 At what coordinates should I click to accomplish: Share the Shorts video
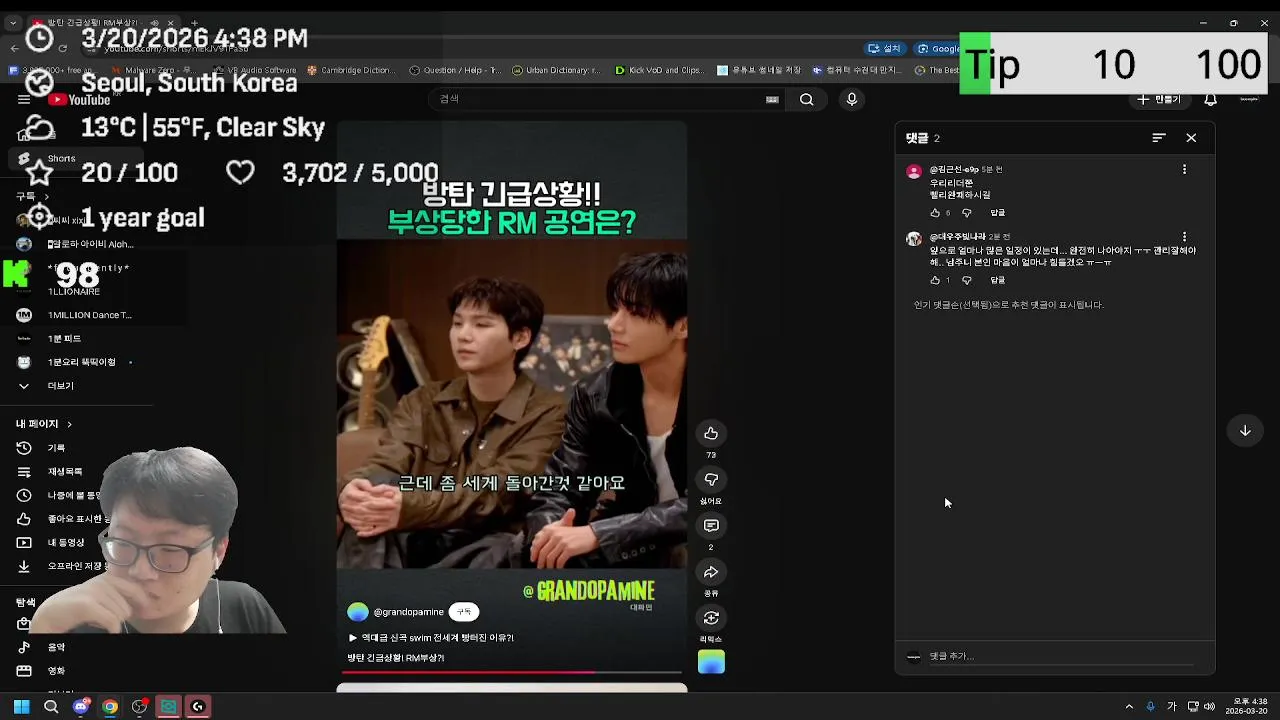click(x=711, y=572)
